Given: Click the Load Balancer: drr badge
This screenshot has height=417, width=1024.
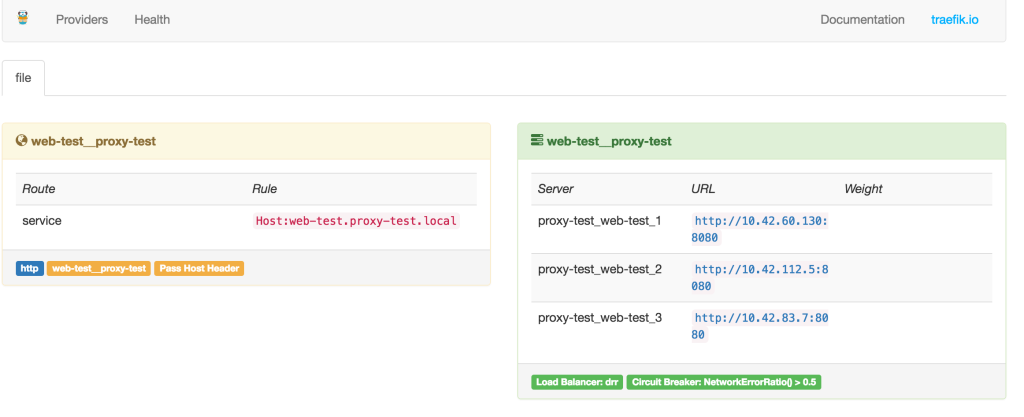Looking at the screenshot, I should pos(576,382).
